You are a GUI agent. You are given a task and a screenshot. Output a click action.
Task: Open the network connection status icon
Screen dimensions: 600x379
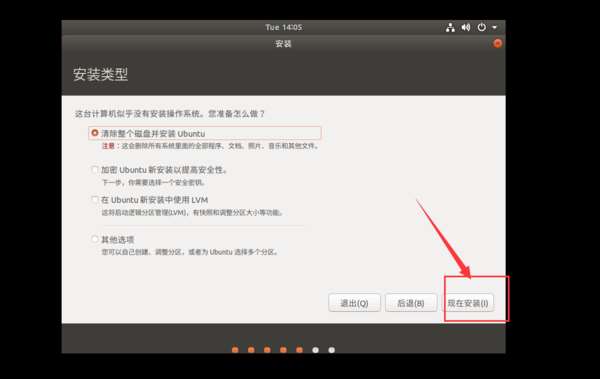click(x=450, y=27)
